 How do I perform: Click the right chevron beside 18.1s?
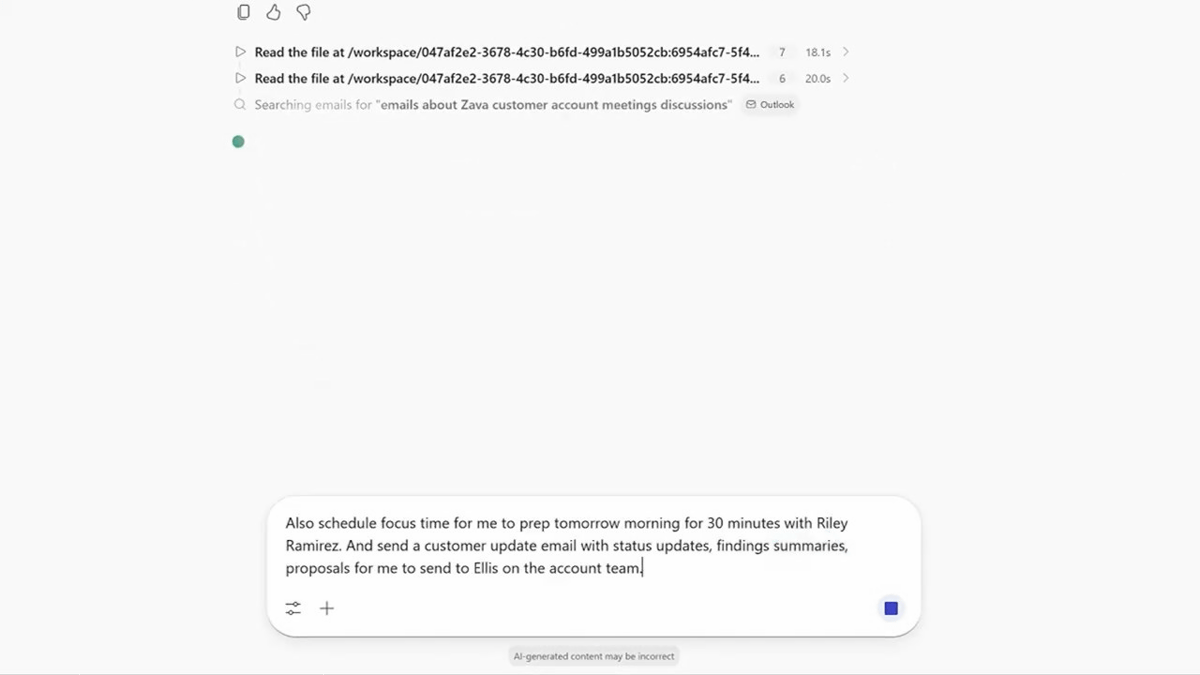pos(846,52)
